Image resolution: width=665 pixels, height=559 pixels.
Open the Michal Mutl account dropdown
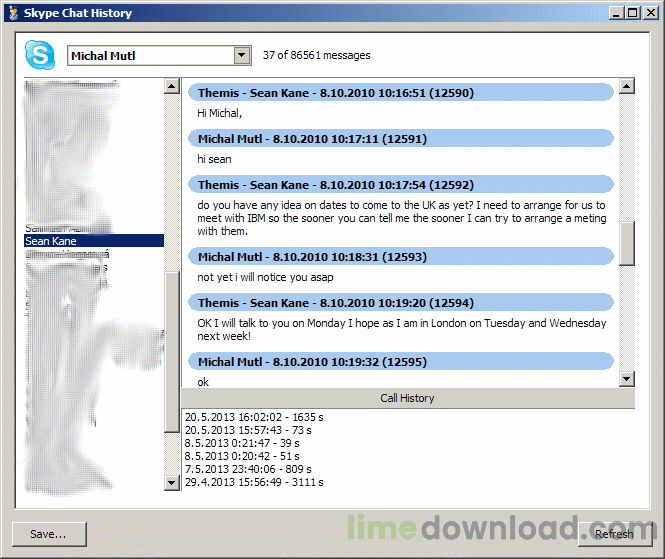(x=241, y=56)
